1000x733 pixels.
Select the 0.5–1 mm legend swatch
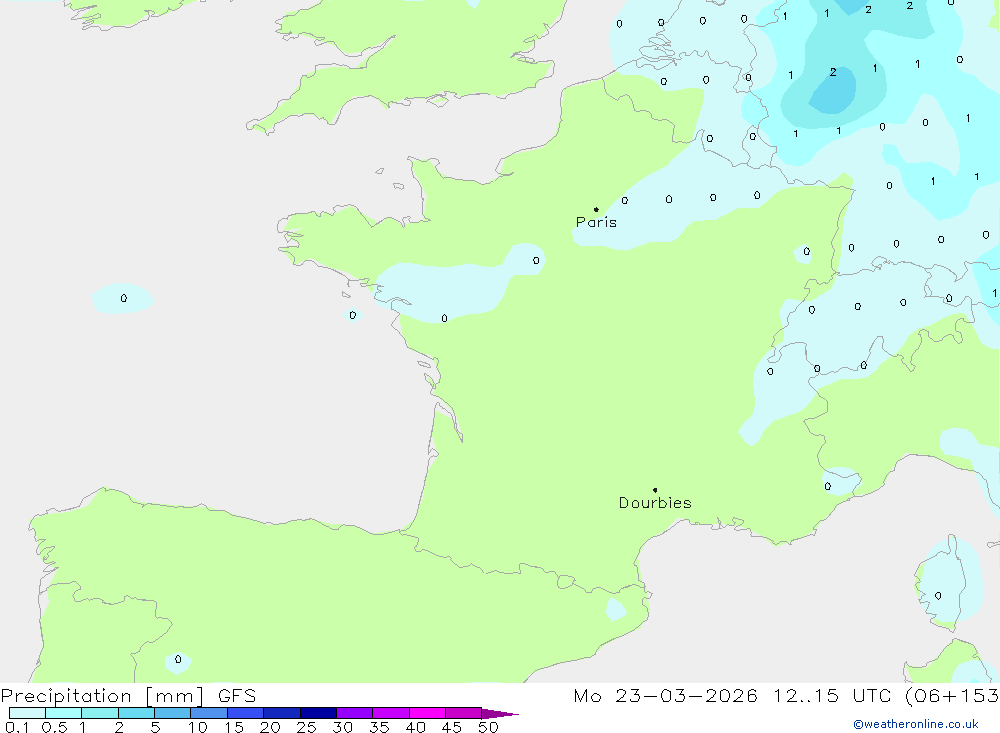[64, 713]
